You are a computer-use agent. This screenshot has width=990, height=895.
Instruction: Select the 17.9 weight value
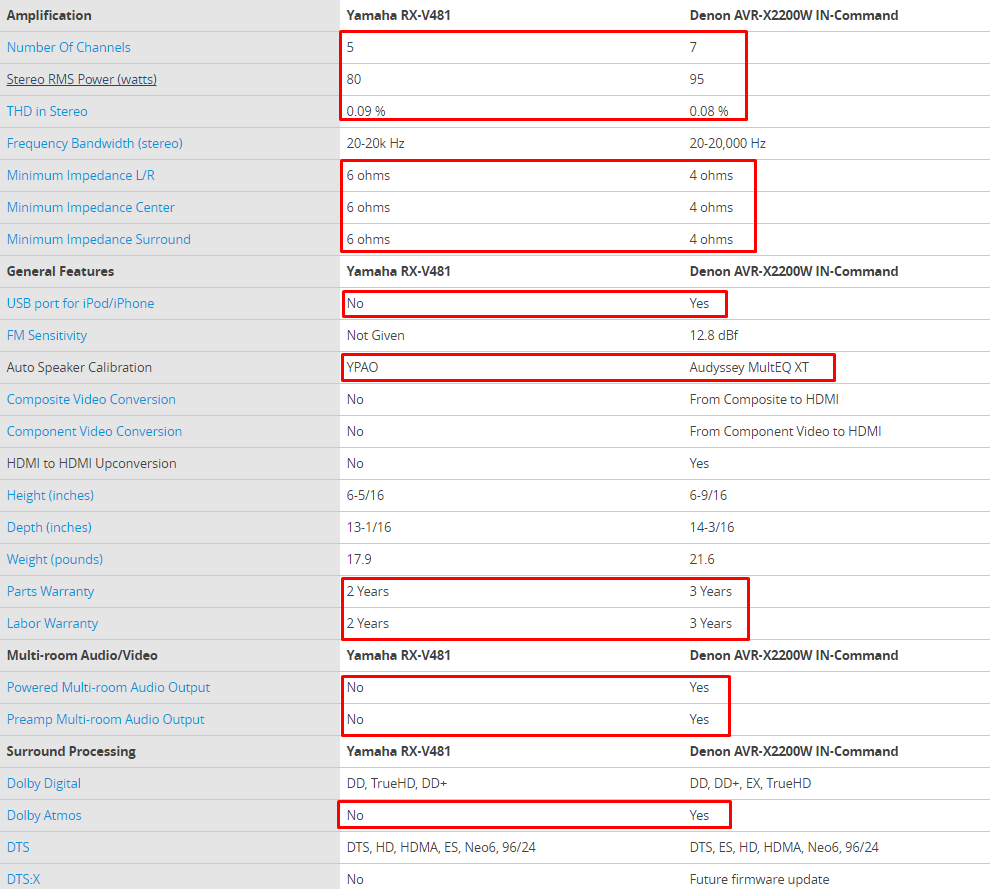[359, 560]
